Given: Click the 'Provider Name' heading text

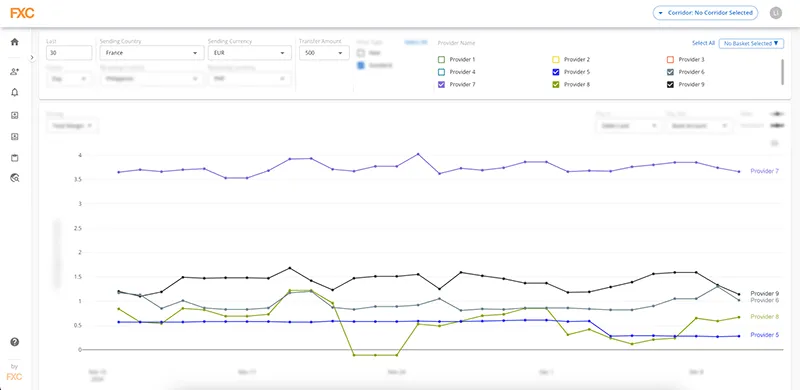Looking at the screenshot, I should coord(456,43).
